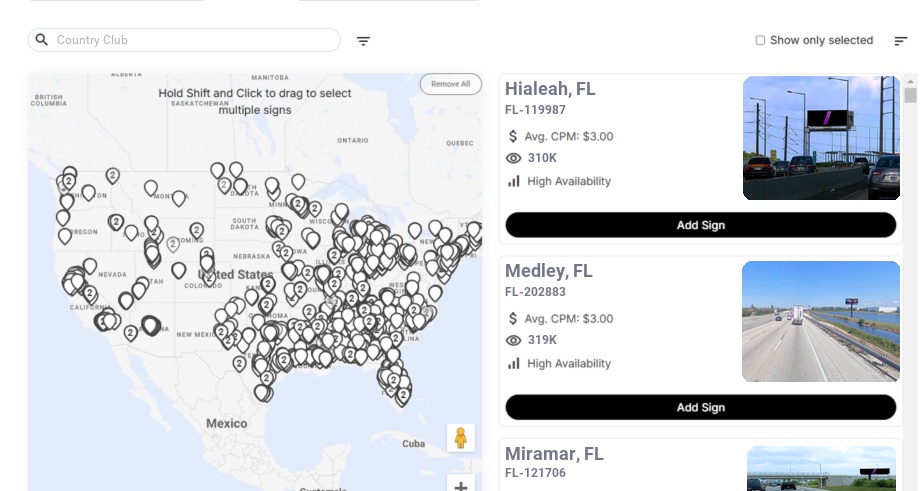Image resolution: width=920 pixels, height=491 pixels.
Task: Click the Medley, FL listing title
Action: 549,271
